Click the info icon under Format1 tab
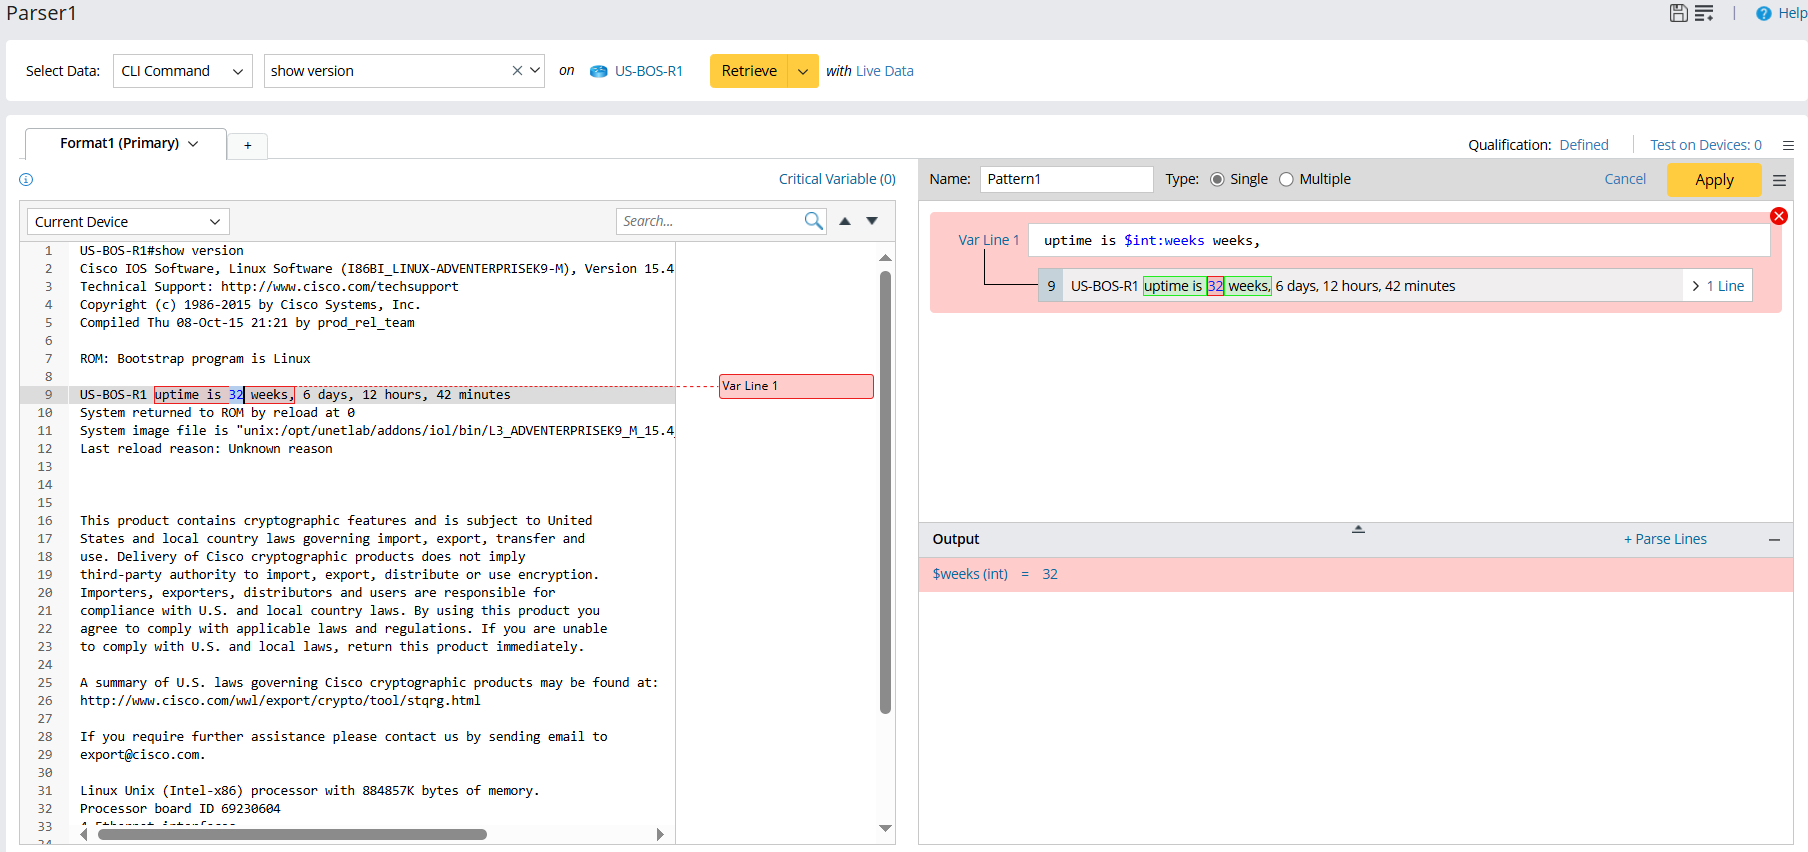The width and height of the screenshot is (1808, 852). click(x=26, y=180)
